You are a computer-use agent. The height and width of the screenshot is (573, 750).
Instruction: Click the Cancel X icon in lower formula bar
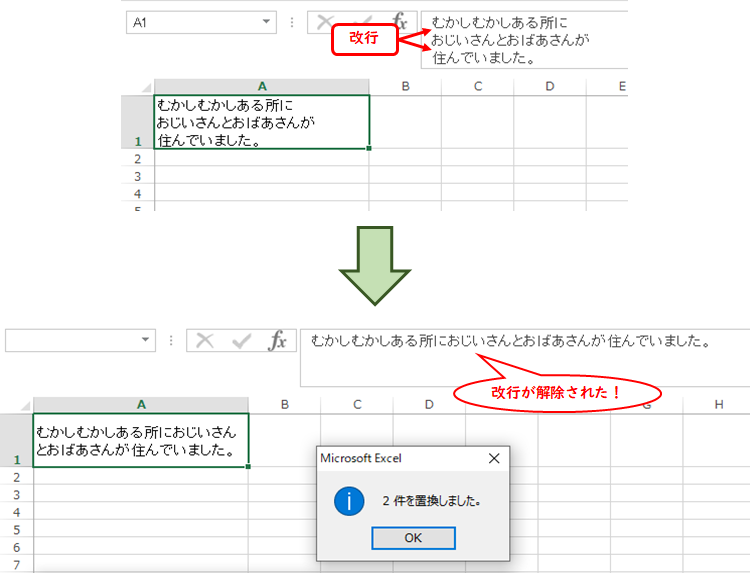[205, 341]
